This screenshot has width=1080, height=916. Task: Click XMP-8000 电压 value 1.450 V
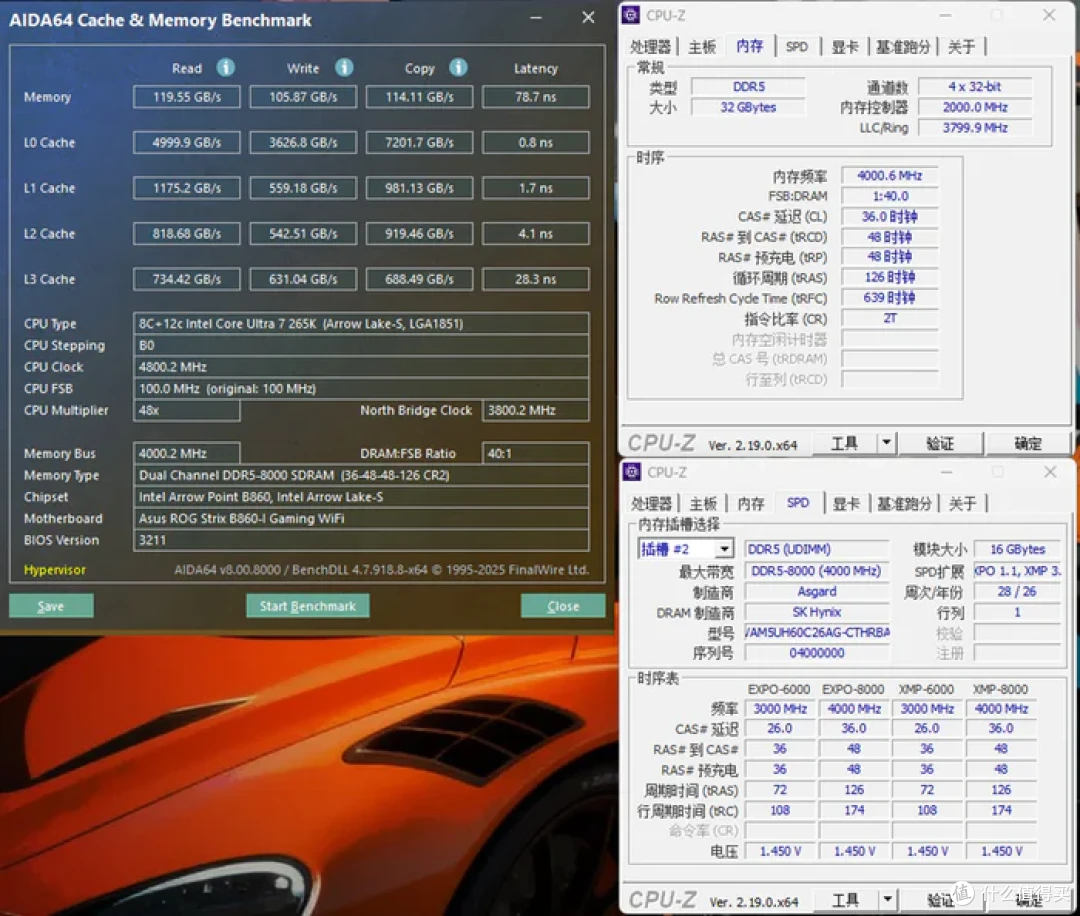pos(1001,852)
